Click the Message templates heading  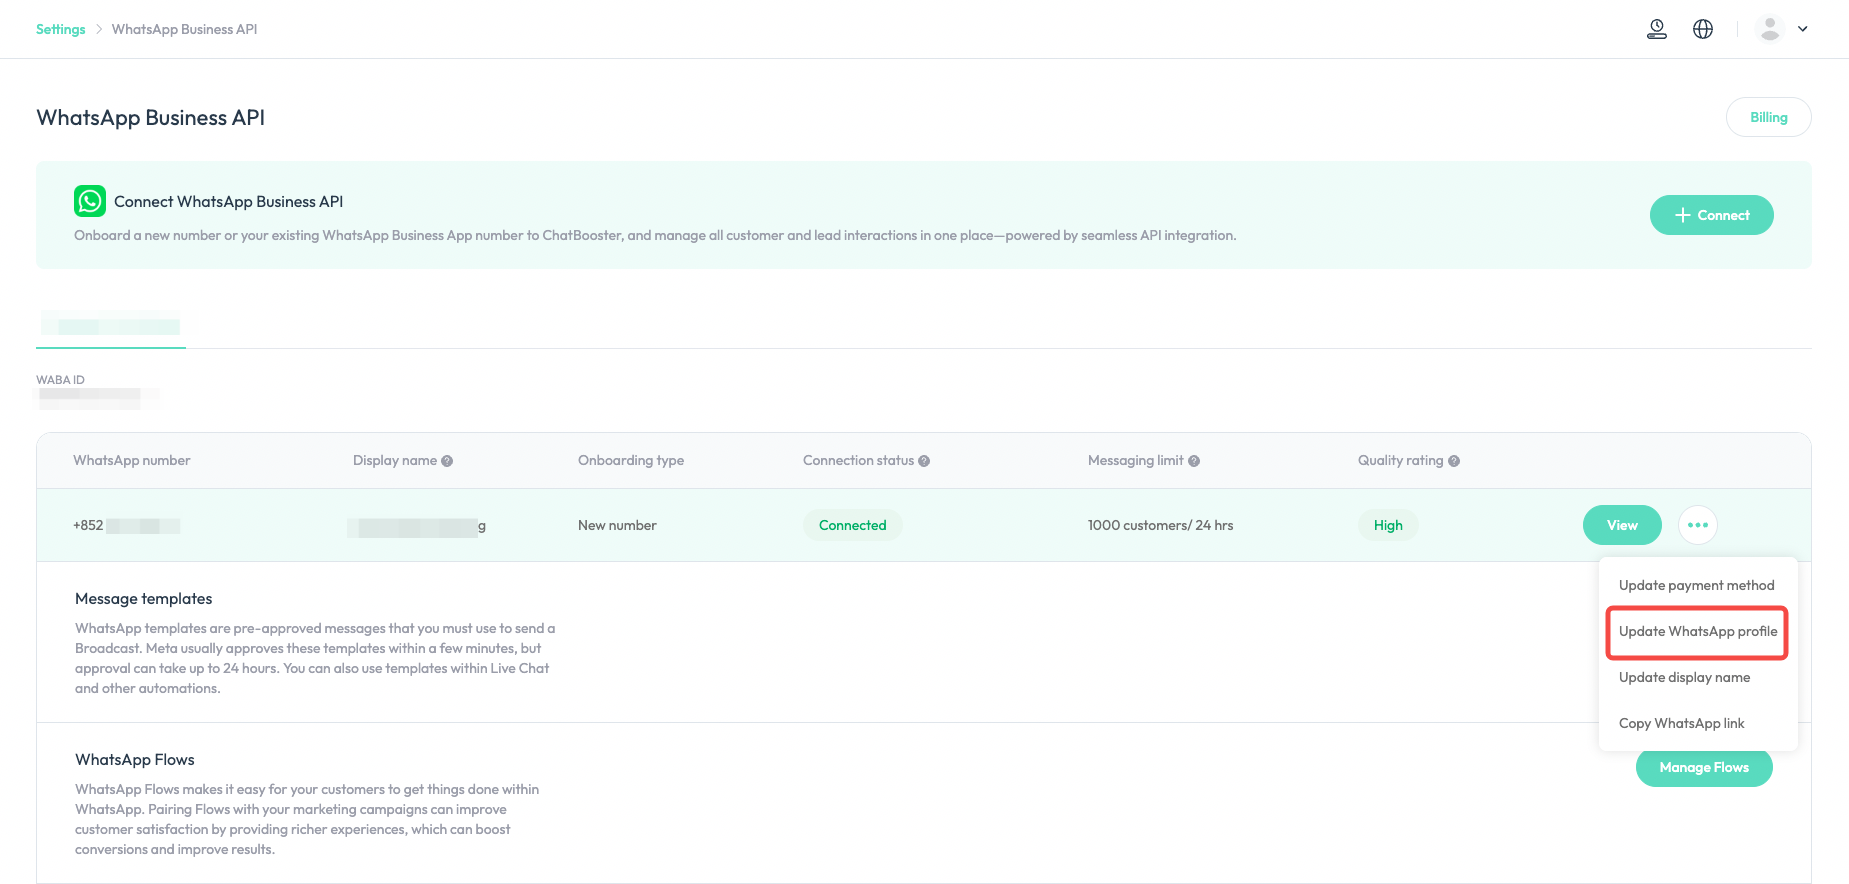tap(144, 598)
